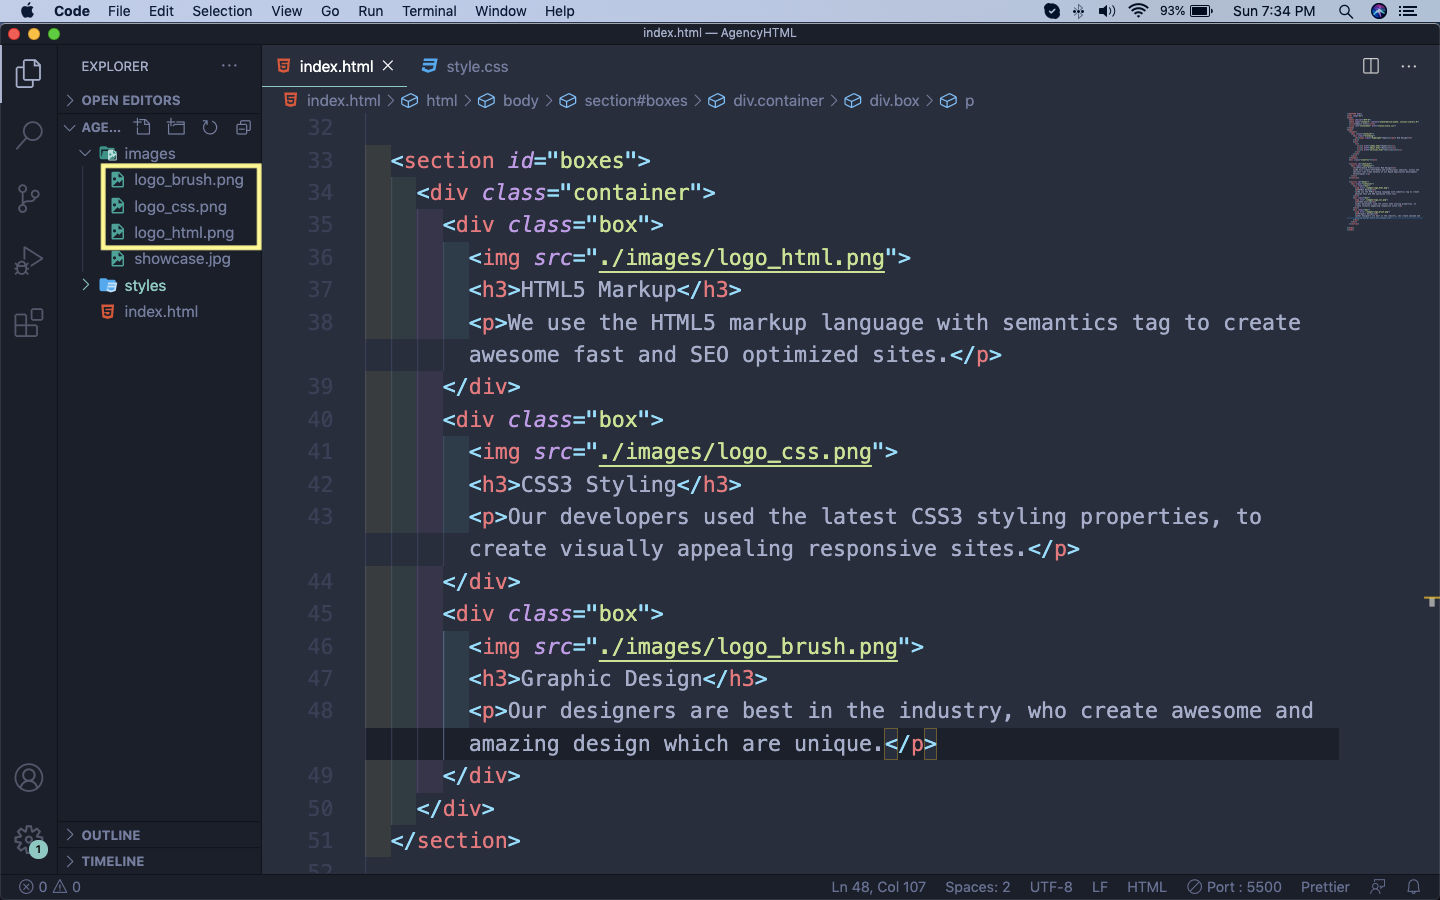This screenshot has height=900, width=1440.
Task: Open the Manage gear icon
Action: point(29,840)
